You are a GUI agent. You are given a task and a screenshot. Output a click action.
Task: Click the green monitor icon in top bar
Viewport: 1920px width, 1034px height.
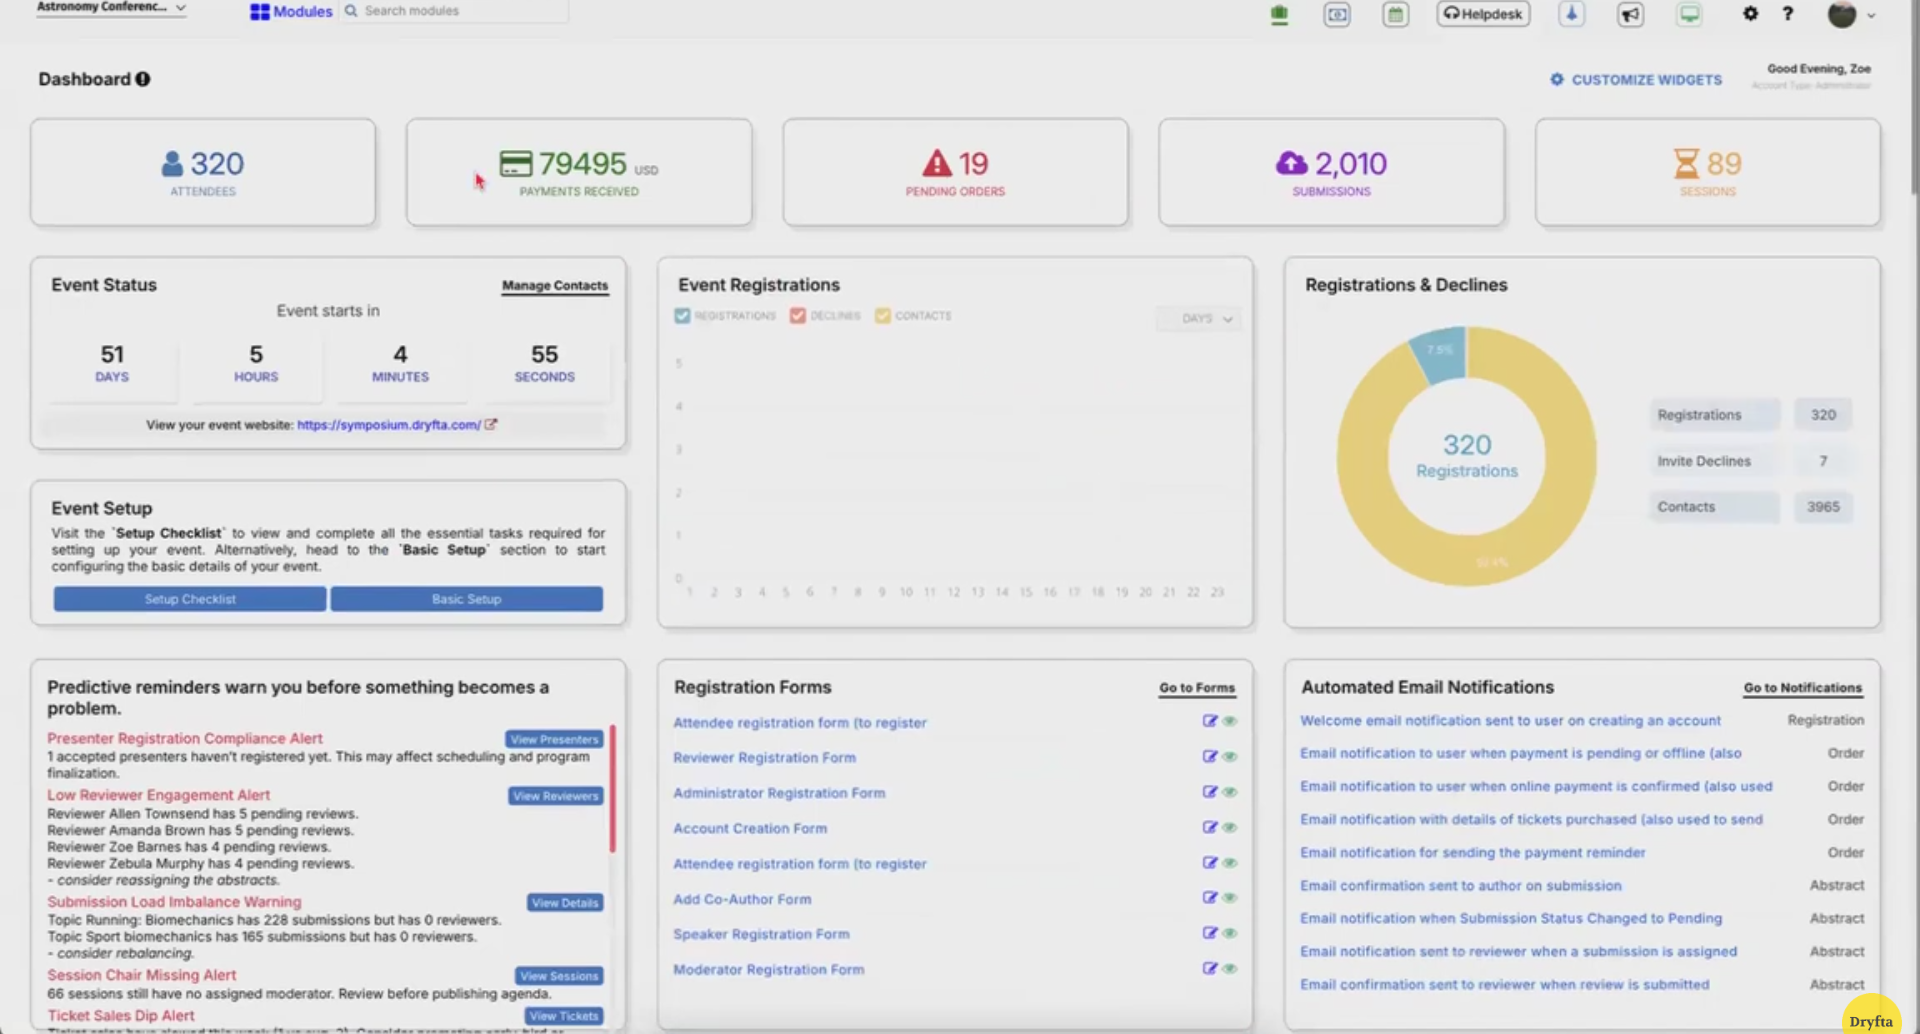[1689, 15]
